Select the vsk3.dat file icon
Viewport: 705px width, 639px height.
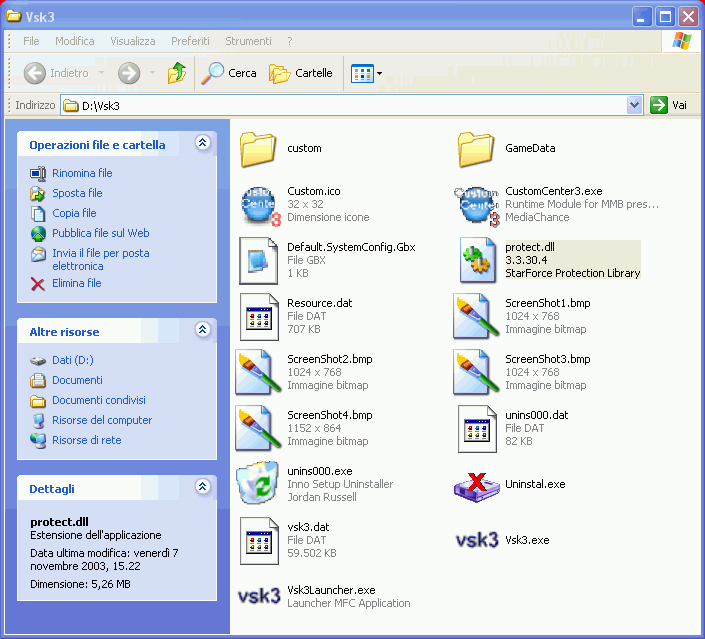click(x=259, y=541)
